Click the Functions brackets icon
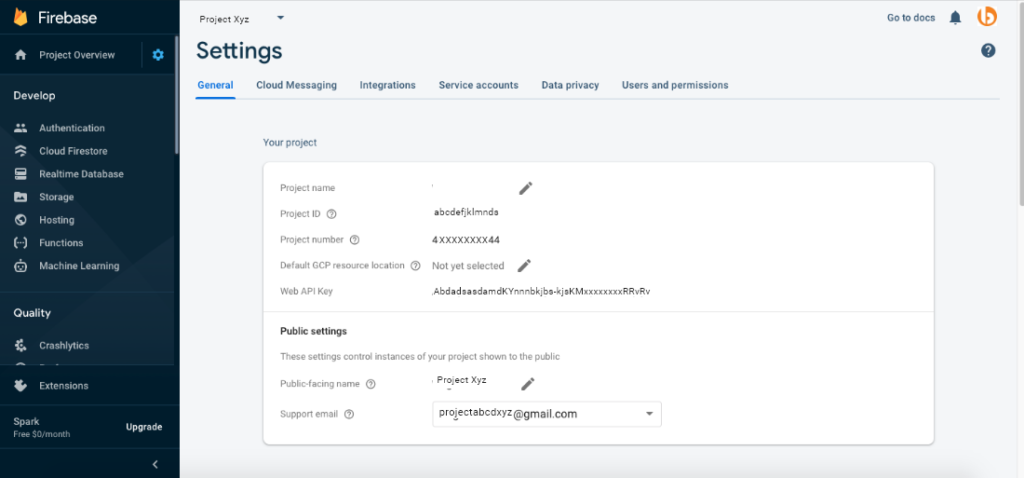Viewport: 1024px width, 478px height. [20, 243]
